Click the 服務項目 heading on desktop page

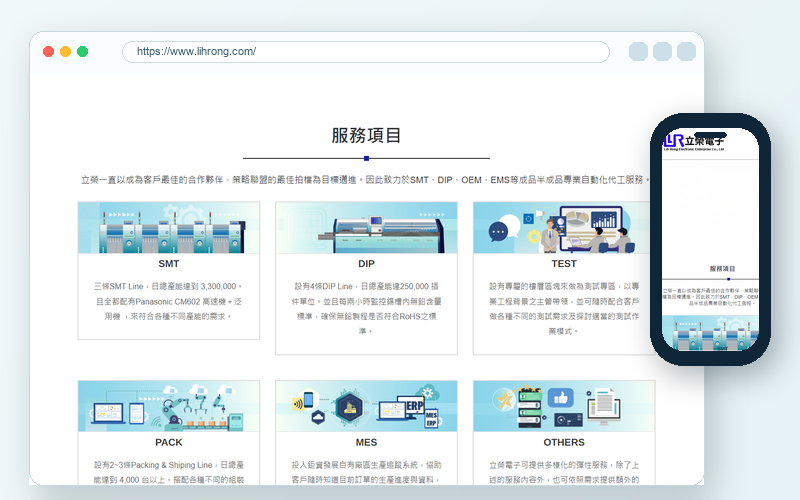[366, 136]
